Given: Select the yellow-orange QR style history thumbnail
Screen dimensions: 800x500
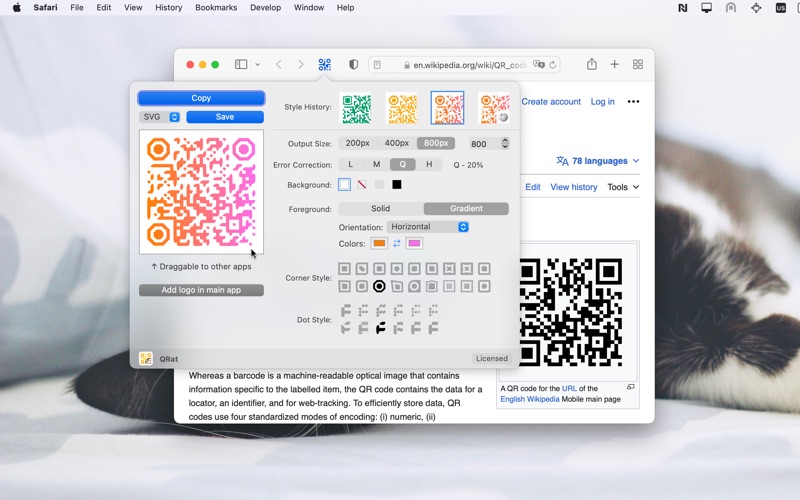Looking at the screenshot, I should (402, 108).
